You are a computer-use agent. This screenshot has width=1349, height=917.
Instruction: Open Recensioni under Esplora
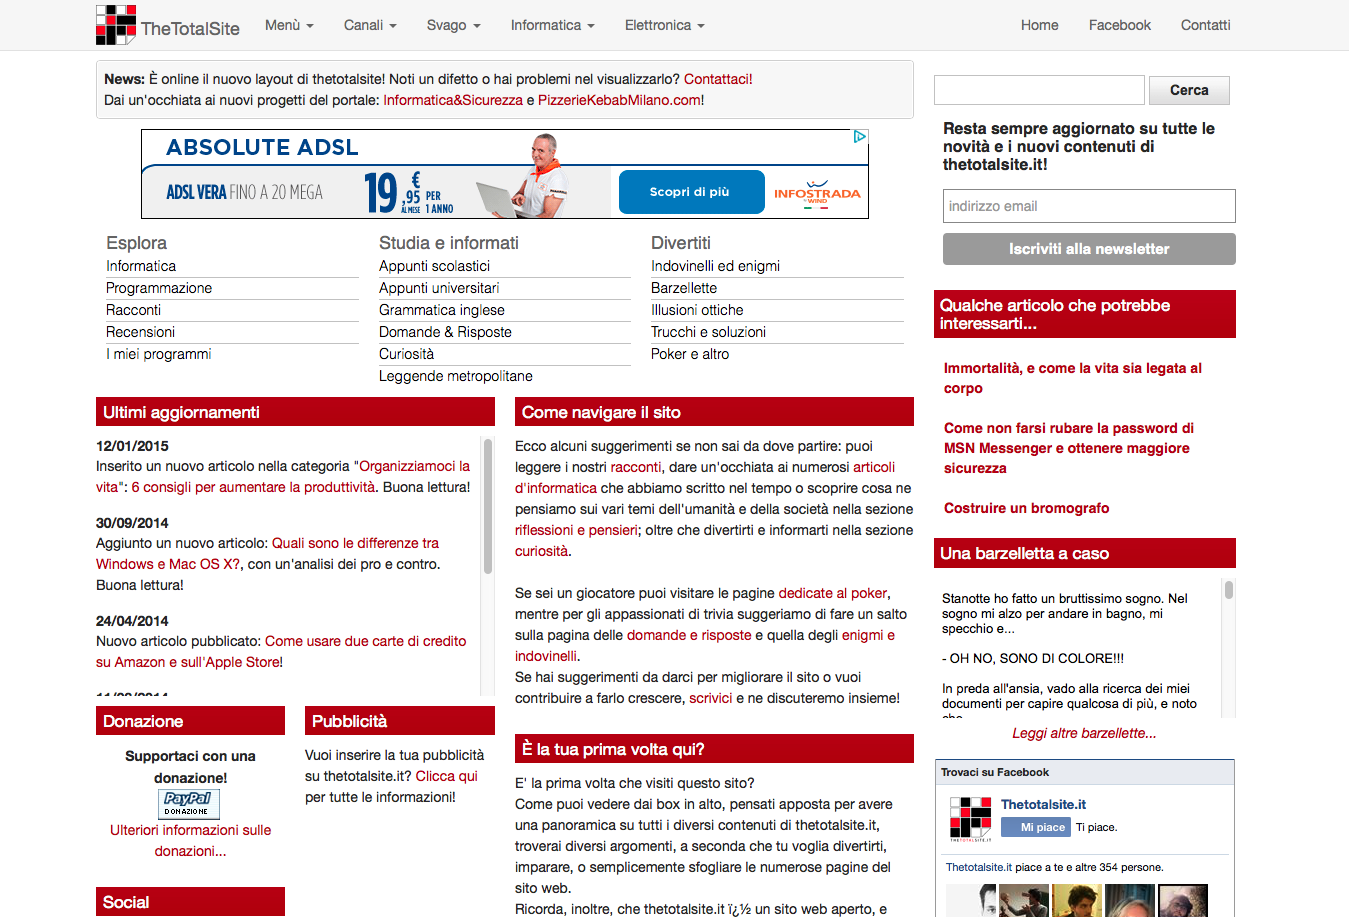pos(140,332)
